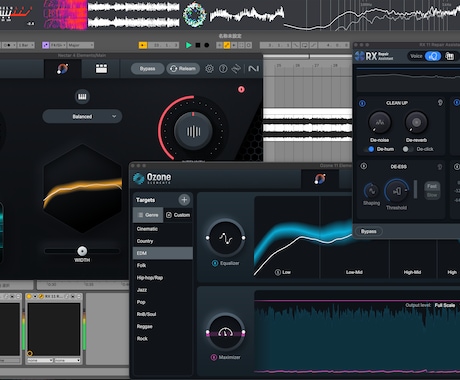Toggle the De-click switch

407,149
